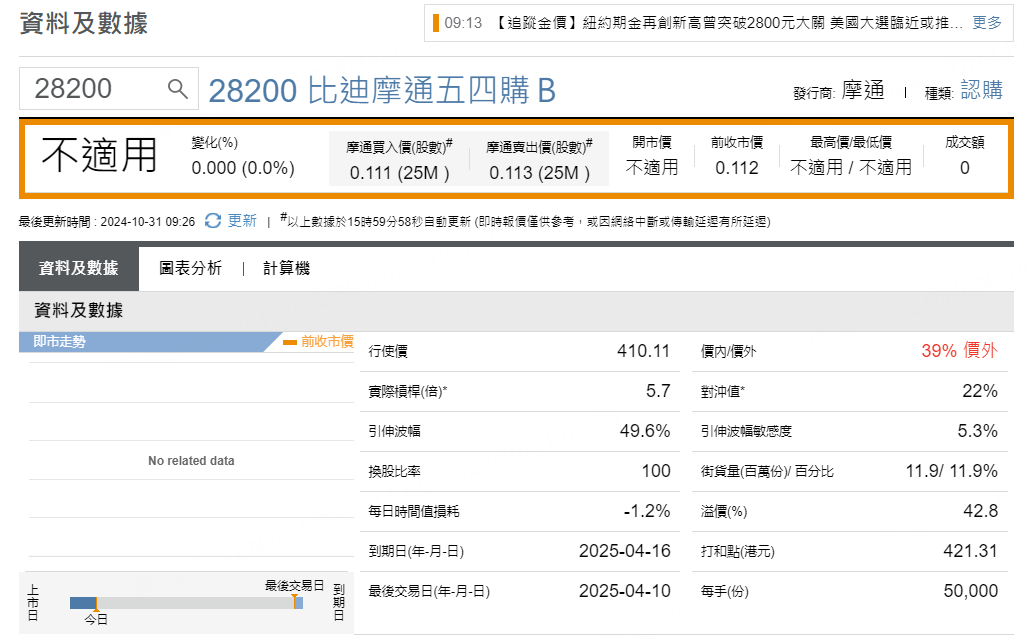
Task: Click the 前收市價 chart legend
Action: [x=318, y=341]
